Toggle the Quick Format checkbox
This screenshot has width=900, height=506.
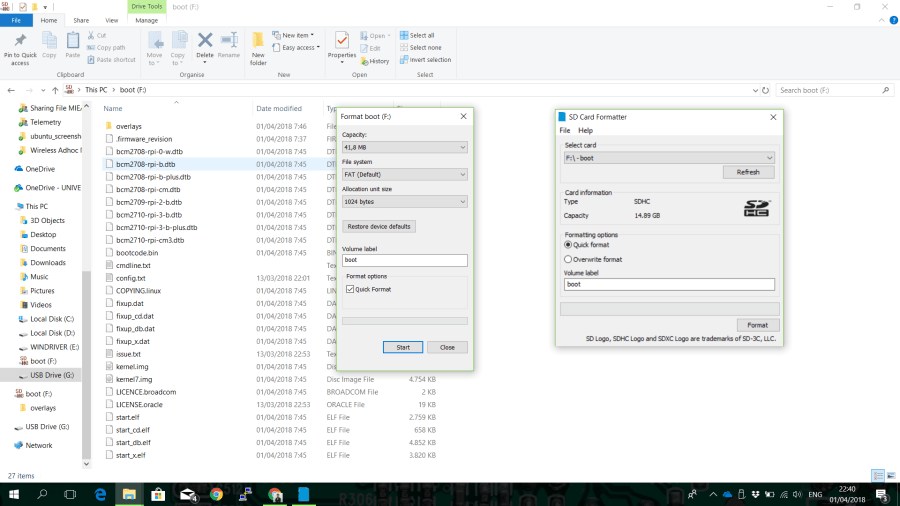pyautogui.click(x=350, y=289)
